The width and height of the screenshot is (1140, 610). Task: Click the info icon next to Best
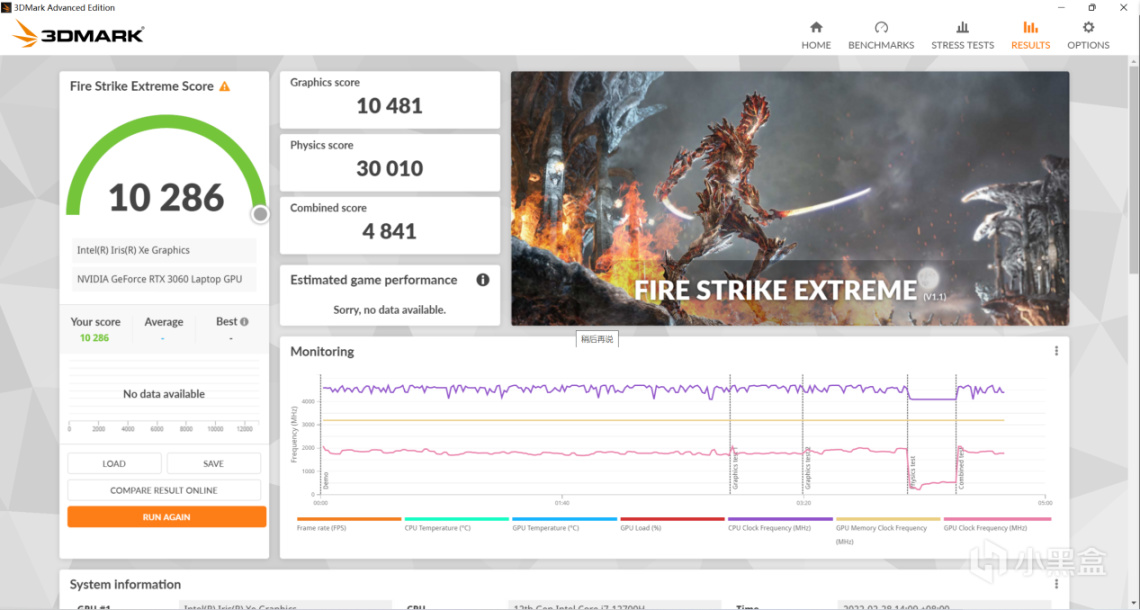click(x=244, y=321)
